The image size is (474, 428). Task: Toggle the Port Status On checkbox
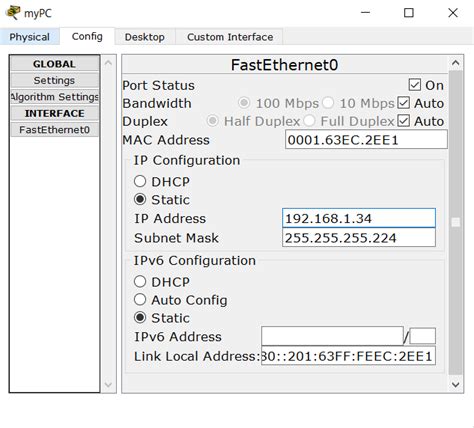[414, 85]
